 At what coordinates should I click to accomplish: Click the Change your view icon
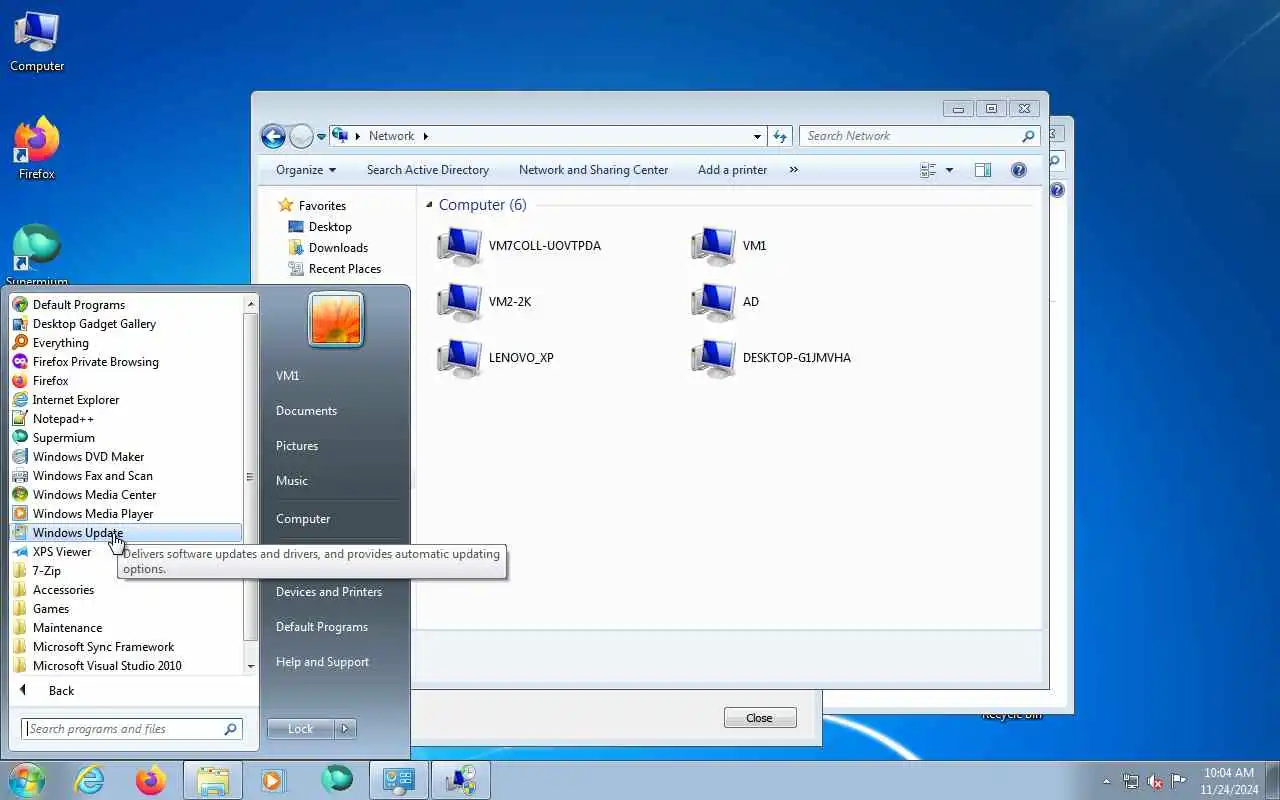coord(928,170)
